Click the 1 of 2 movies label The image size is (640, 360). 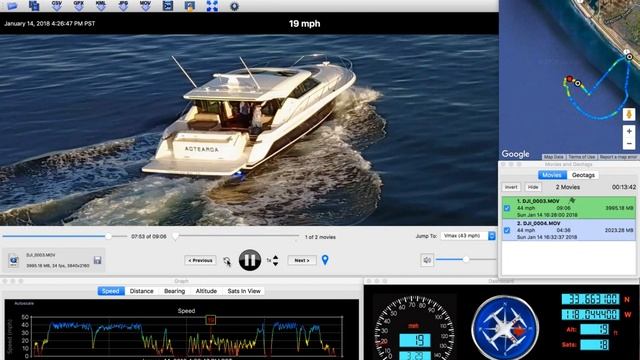[320, 237]
